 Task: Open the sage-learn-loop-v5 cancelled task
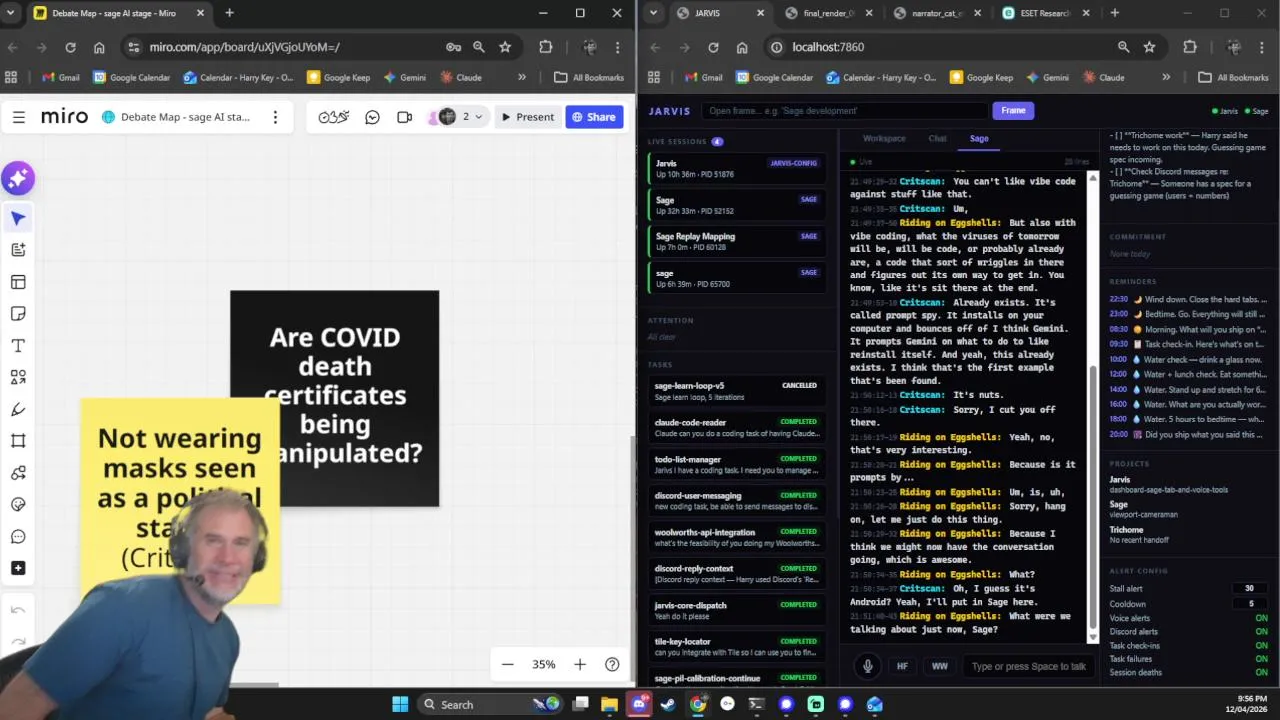click(x=737, y=391)
